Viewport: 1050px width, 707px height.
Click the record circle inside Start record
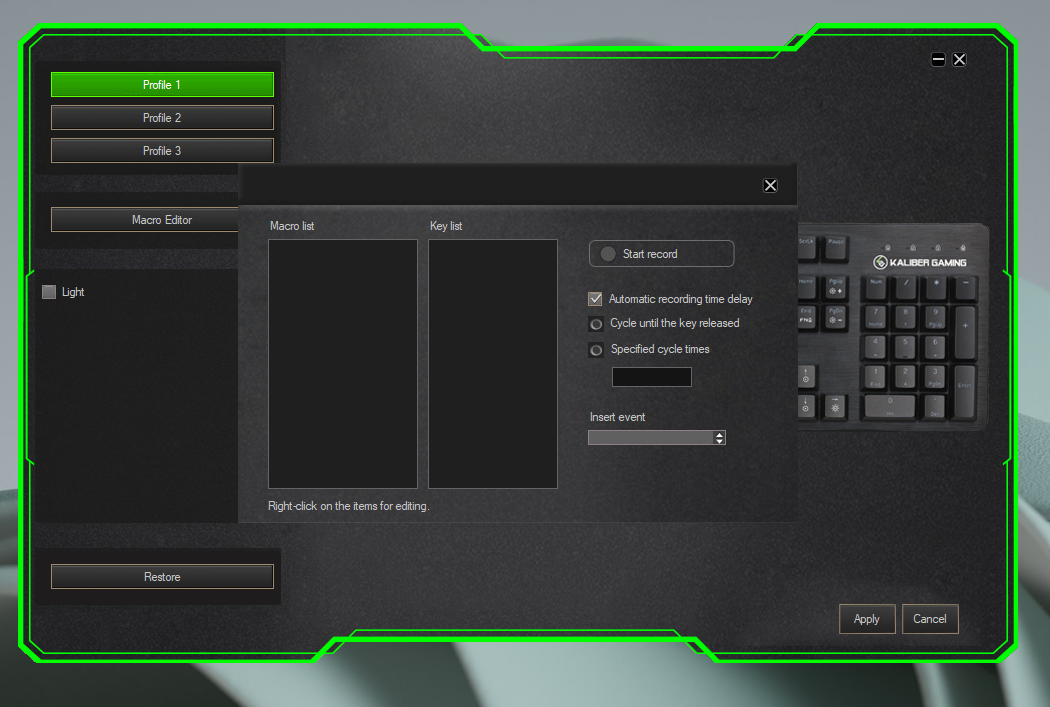coord(607,253)
